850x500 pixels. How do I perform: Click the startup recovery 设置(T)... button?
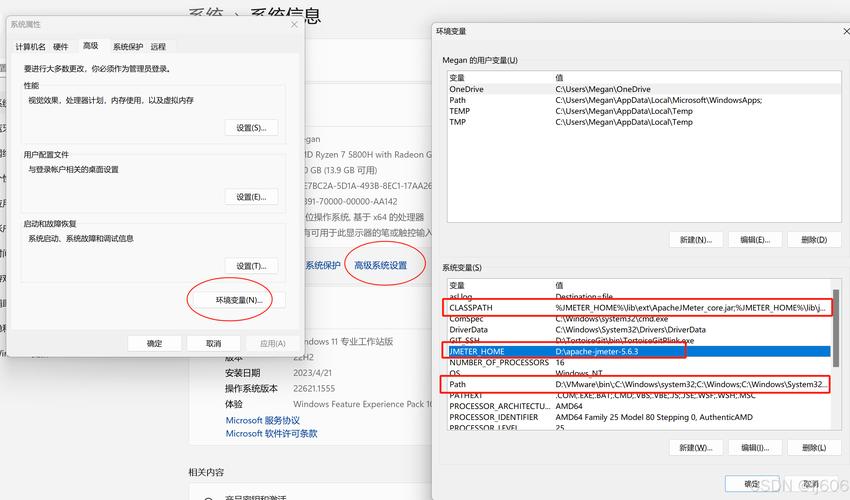pos(251,266)
